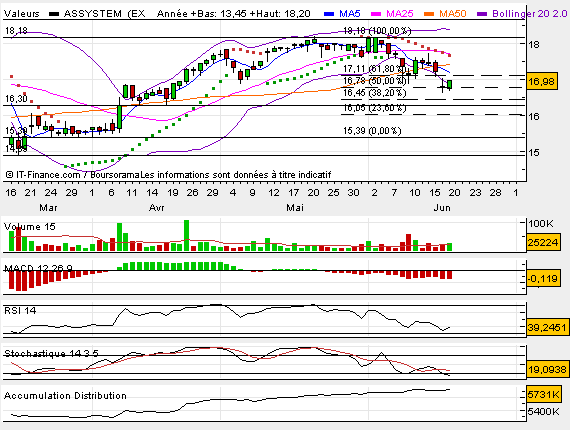Click the '15,39 (0,00%)' Fibonacci label

click(x=372, y=131)
